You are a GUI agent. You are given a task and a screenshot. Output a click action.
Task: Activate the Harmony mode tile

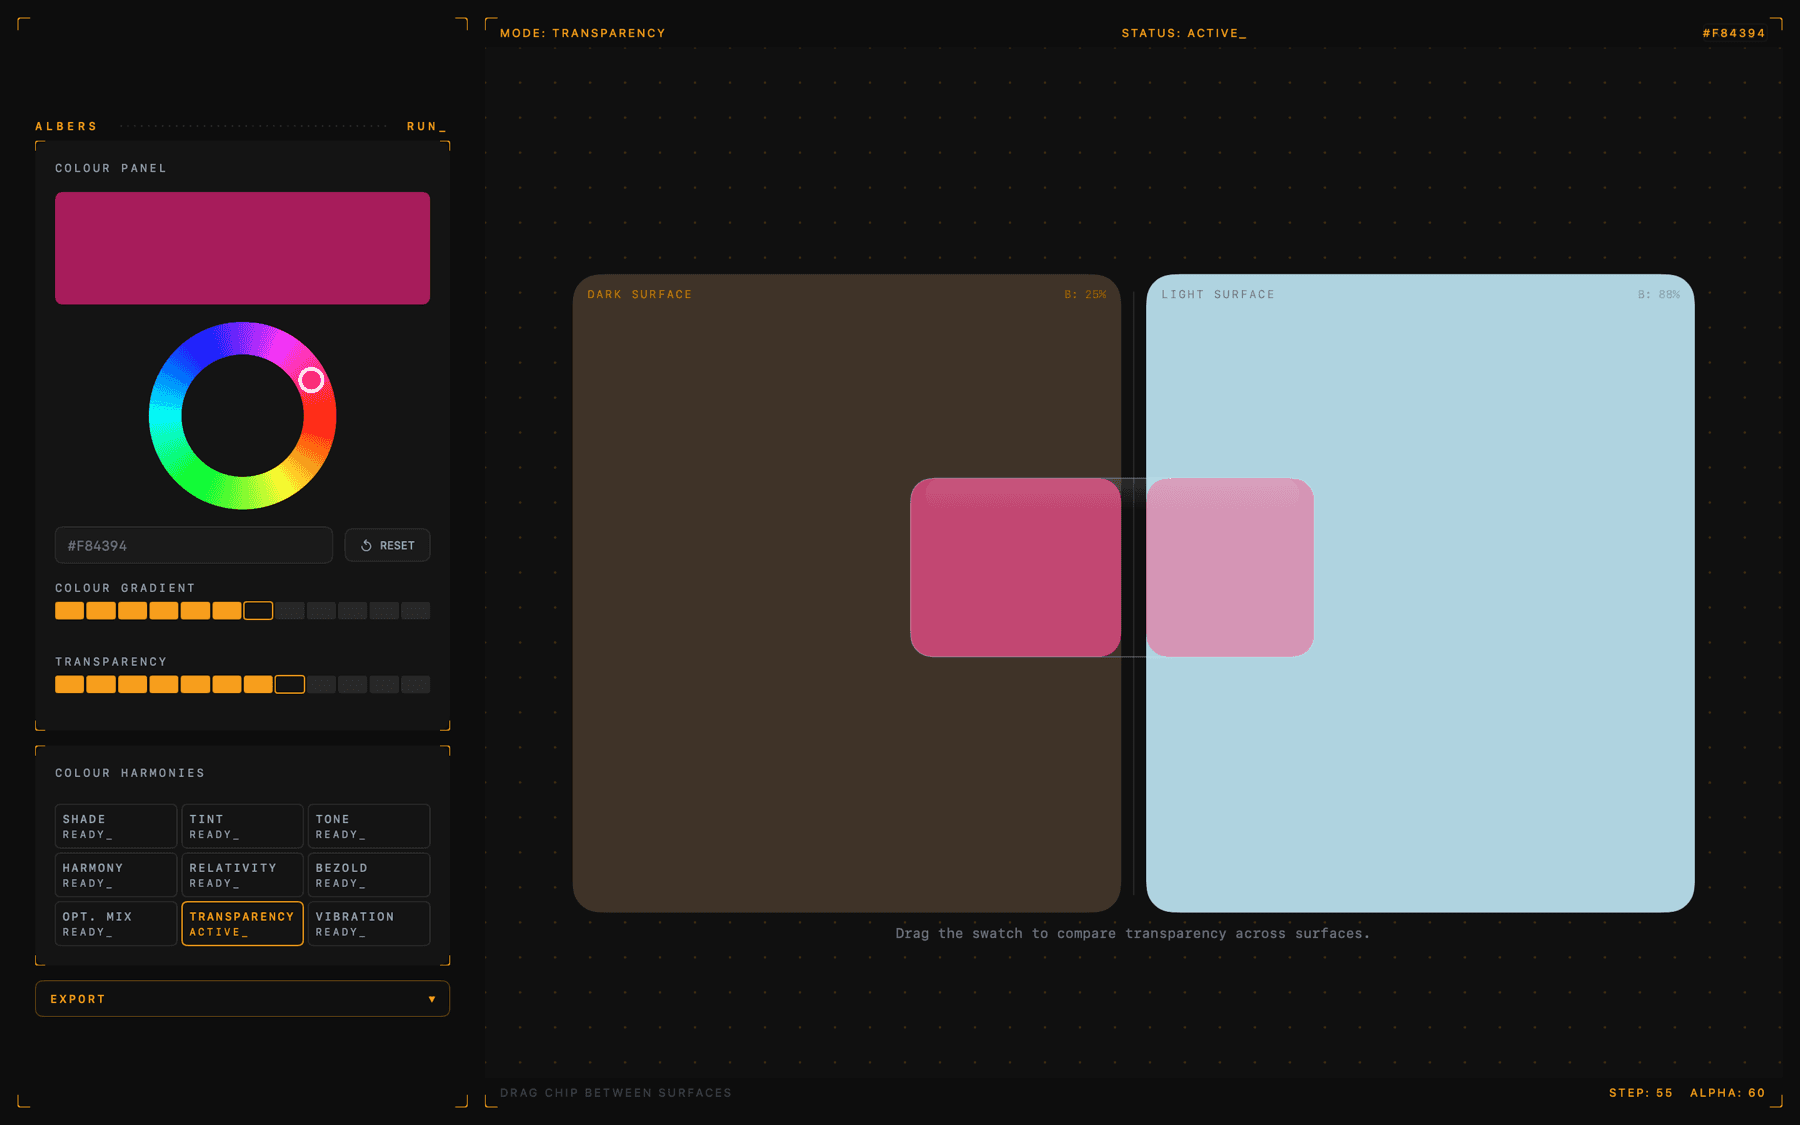(x=115, y=875)
